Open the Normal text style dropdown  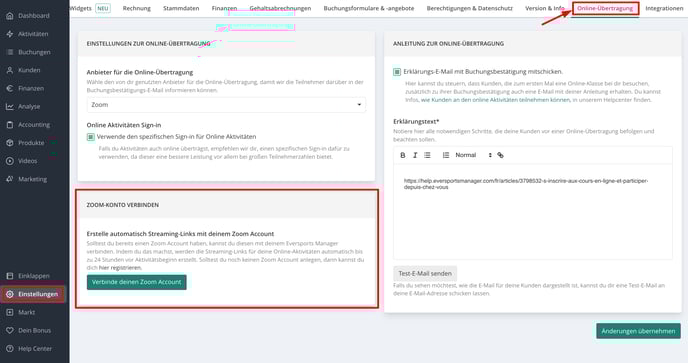(473, 155)
